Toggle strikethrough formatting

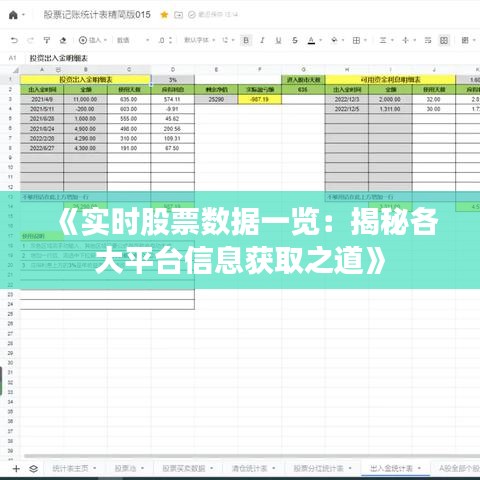pos(295,40)
